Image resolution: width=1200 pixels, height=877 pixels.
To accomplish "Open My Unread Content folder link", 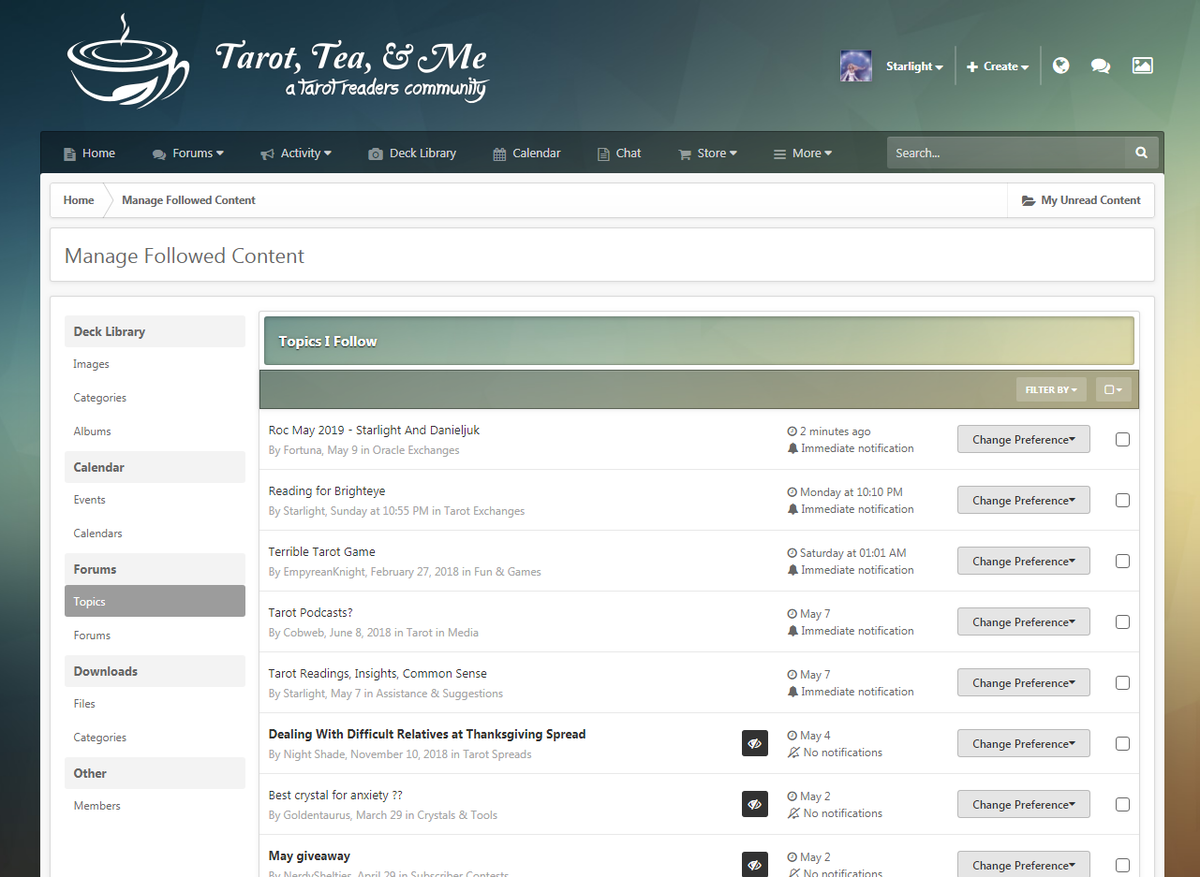I will coord(1081,200).
